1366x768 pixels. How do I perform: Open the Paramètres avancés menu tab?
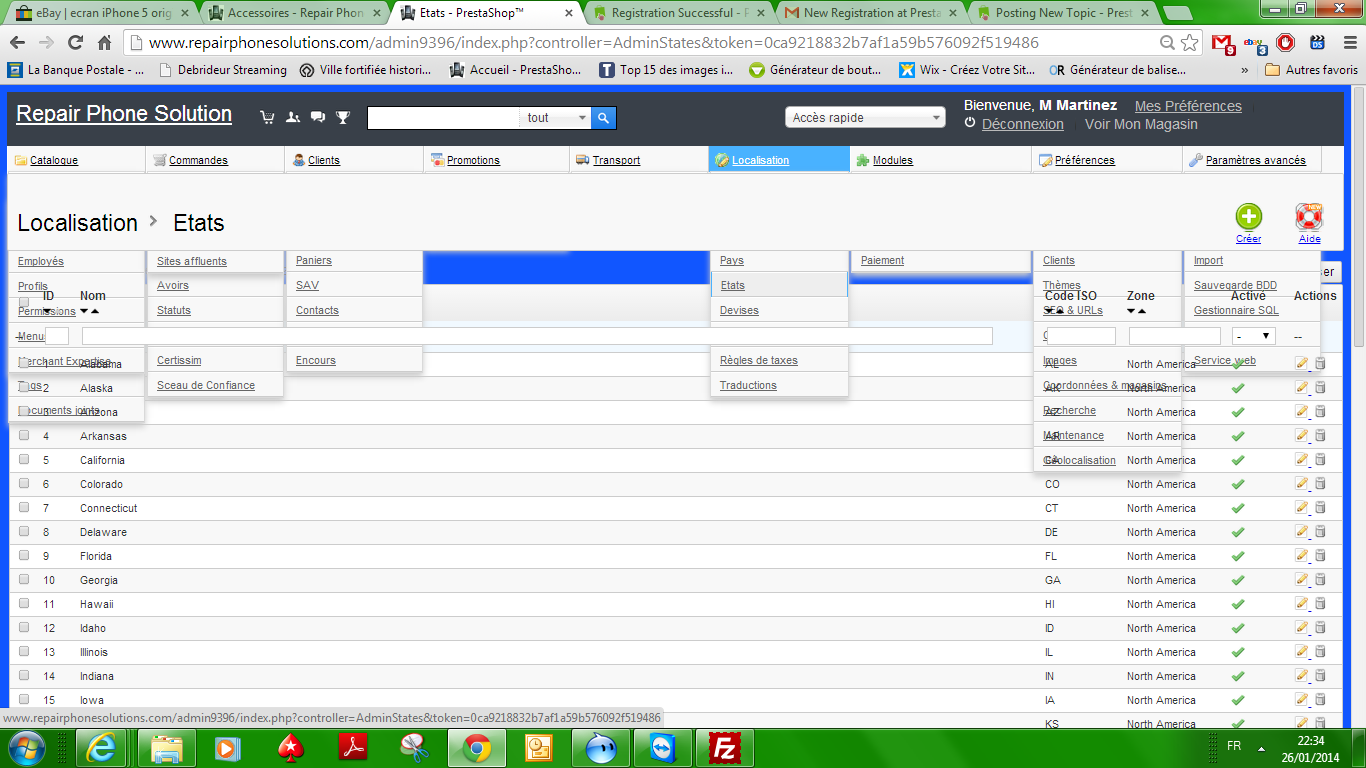coord(1251,160)
